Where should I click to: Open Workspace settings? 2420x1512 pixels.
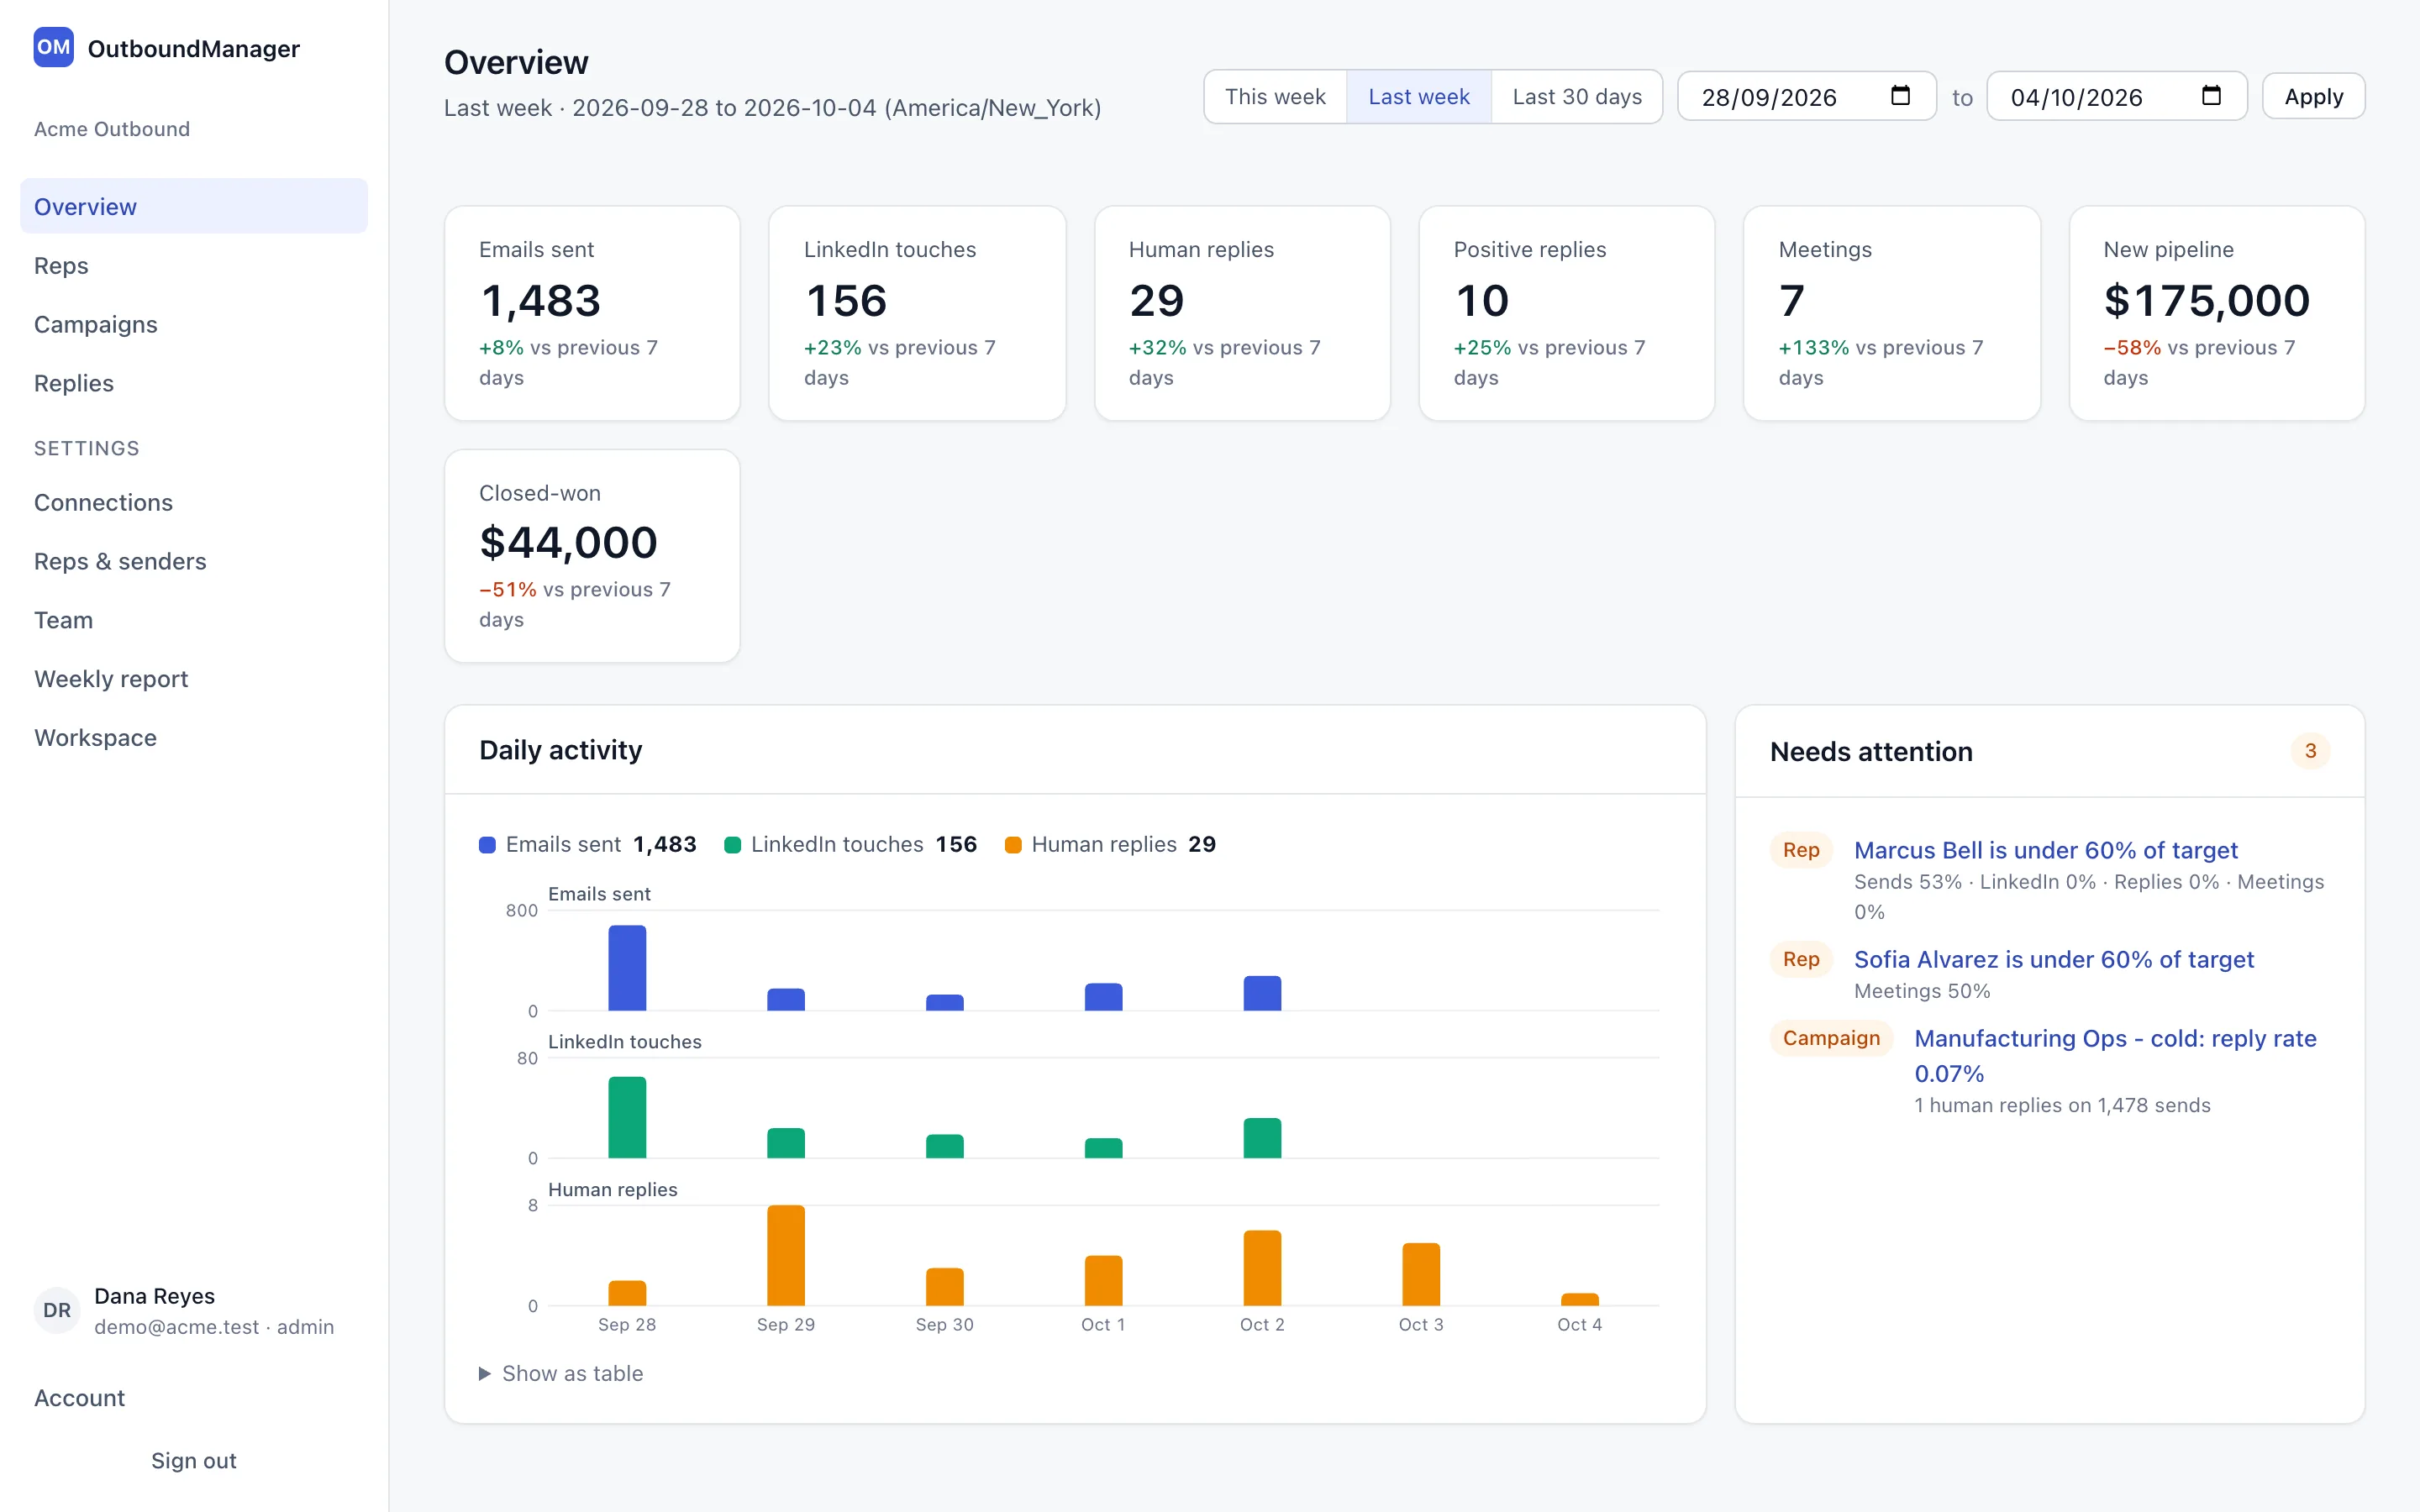[194, 738]
